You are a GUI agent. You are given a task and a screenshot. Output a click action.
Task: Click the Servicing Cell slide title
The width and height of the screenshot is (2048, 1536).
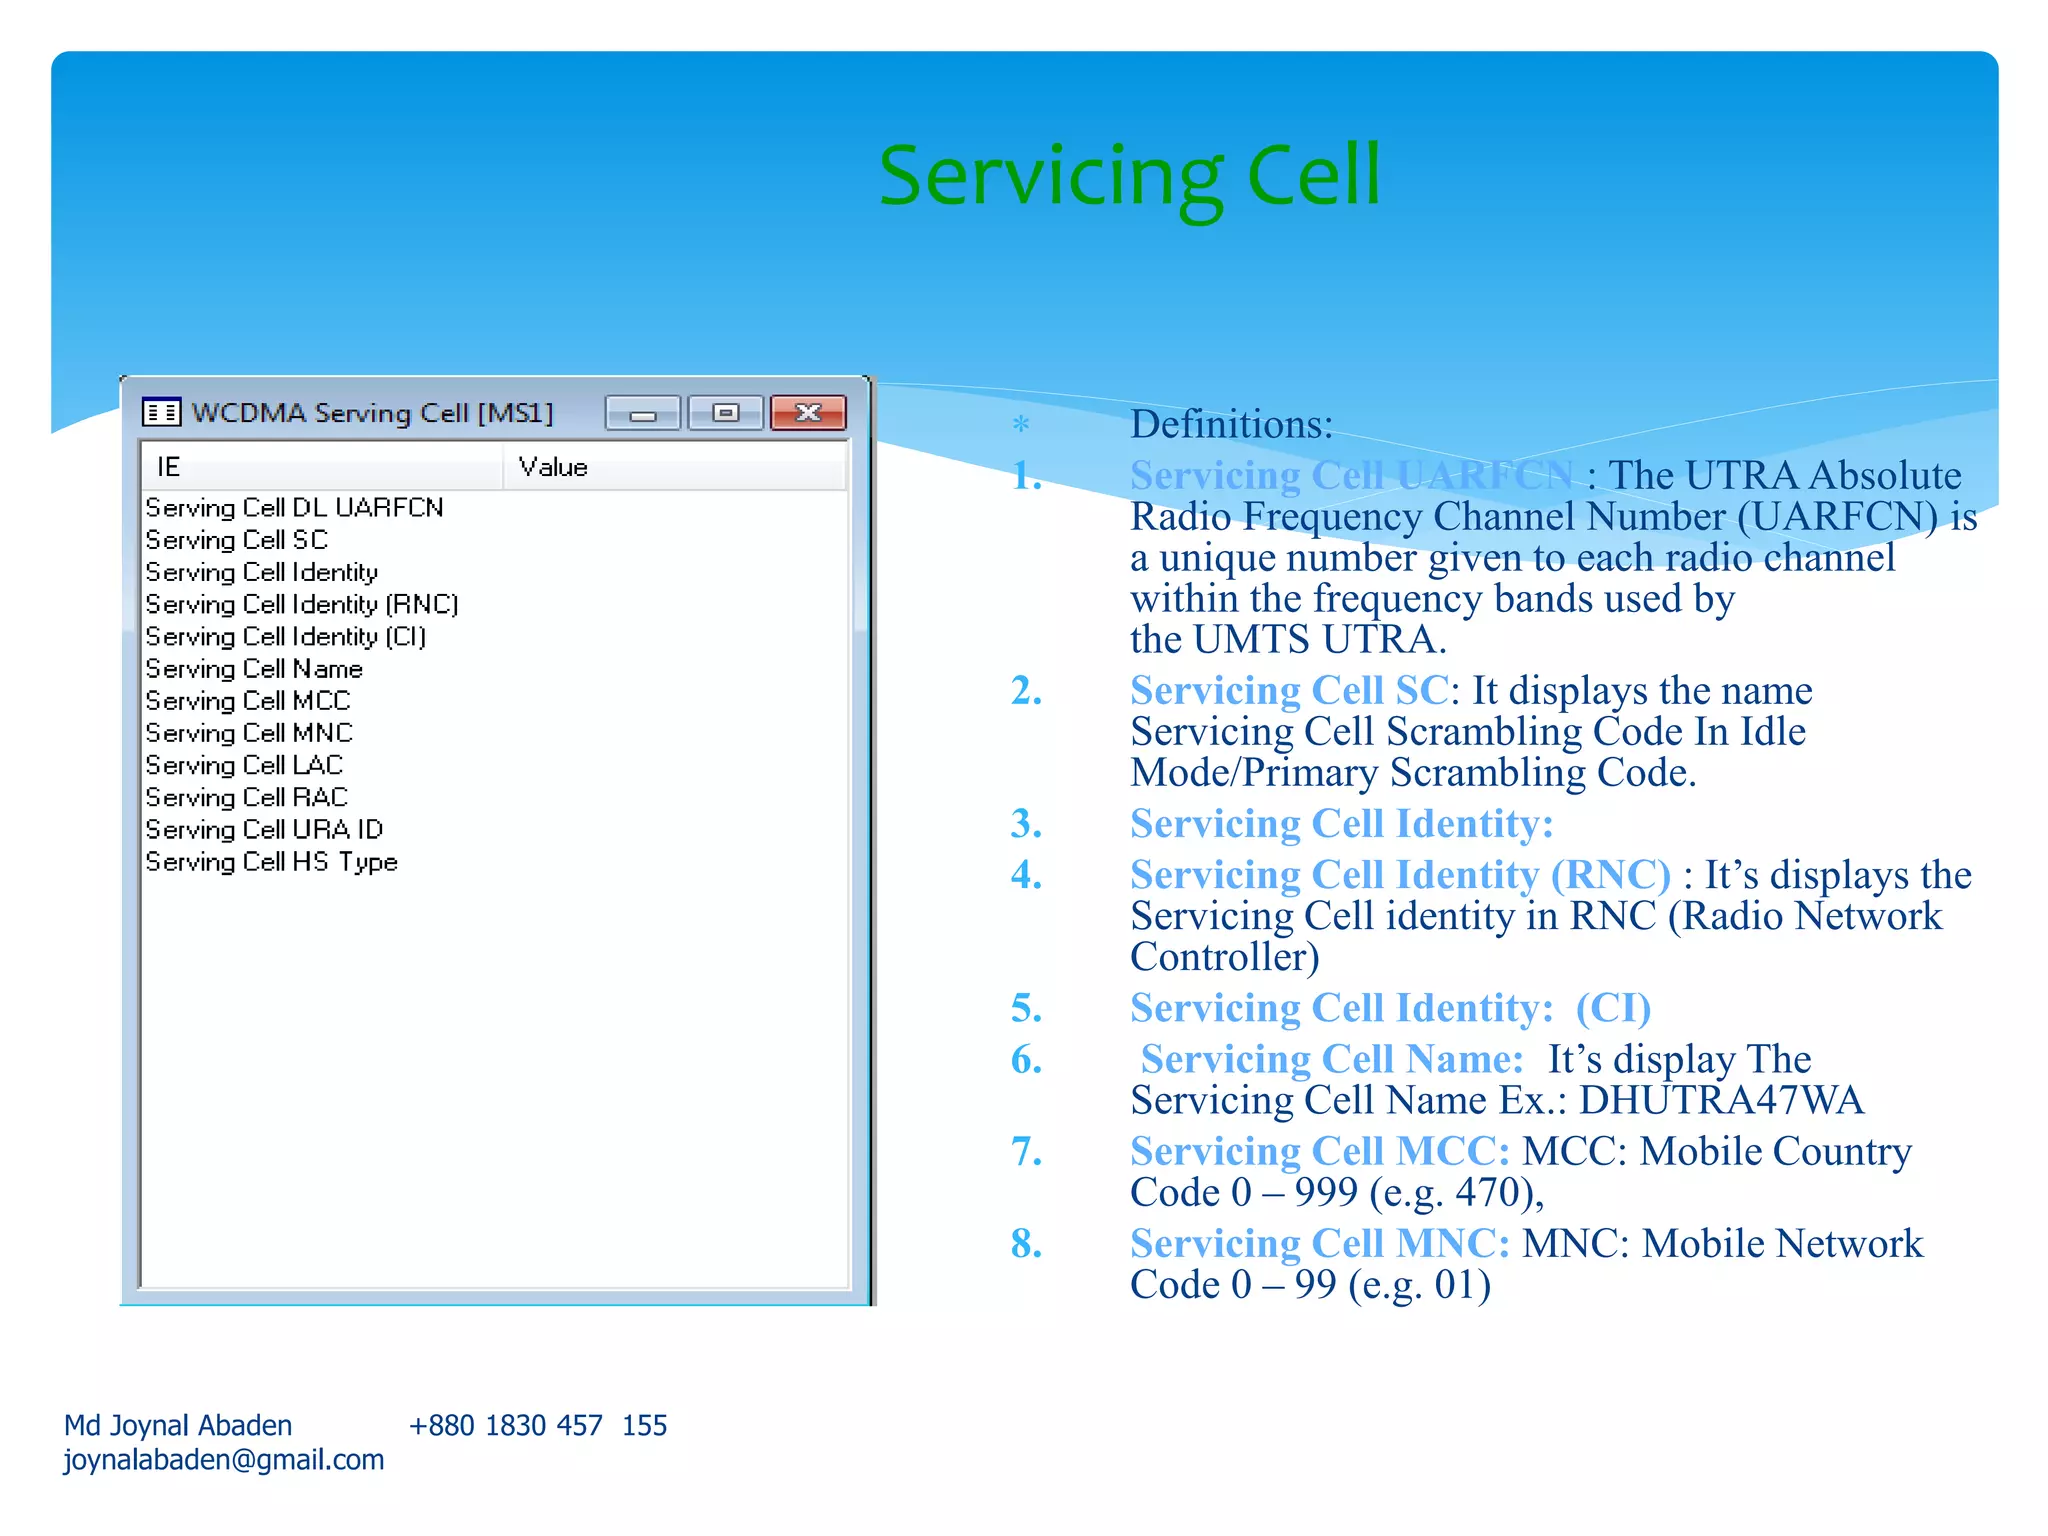(x=1129, y=175)
